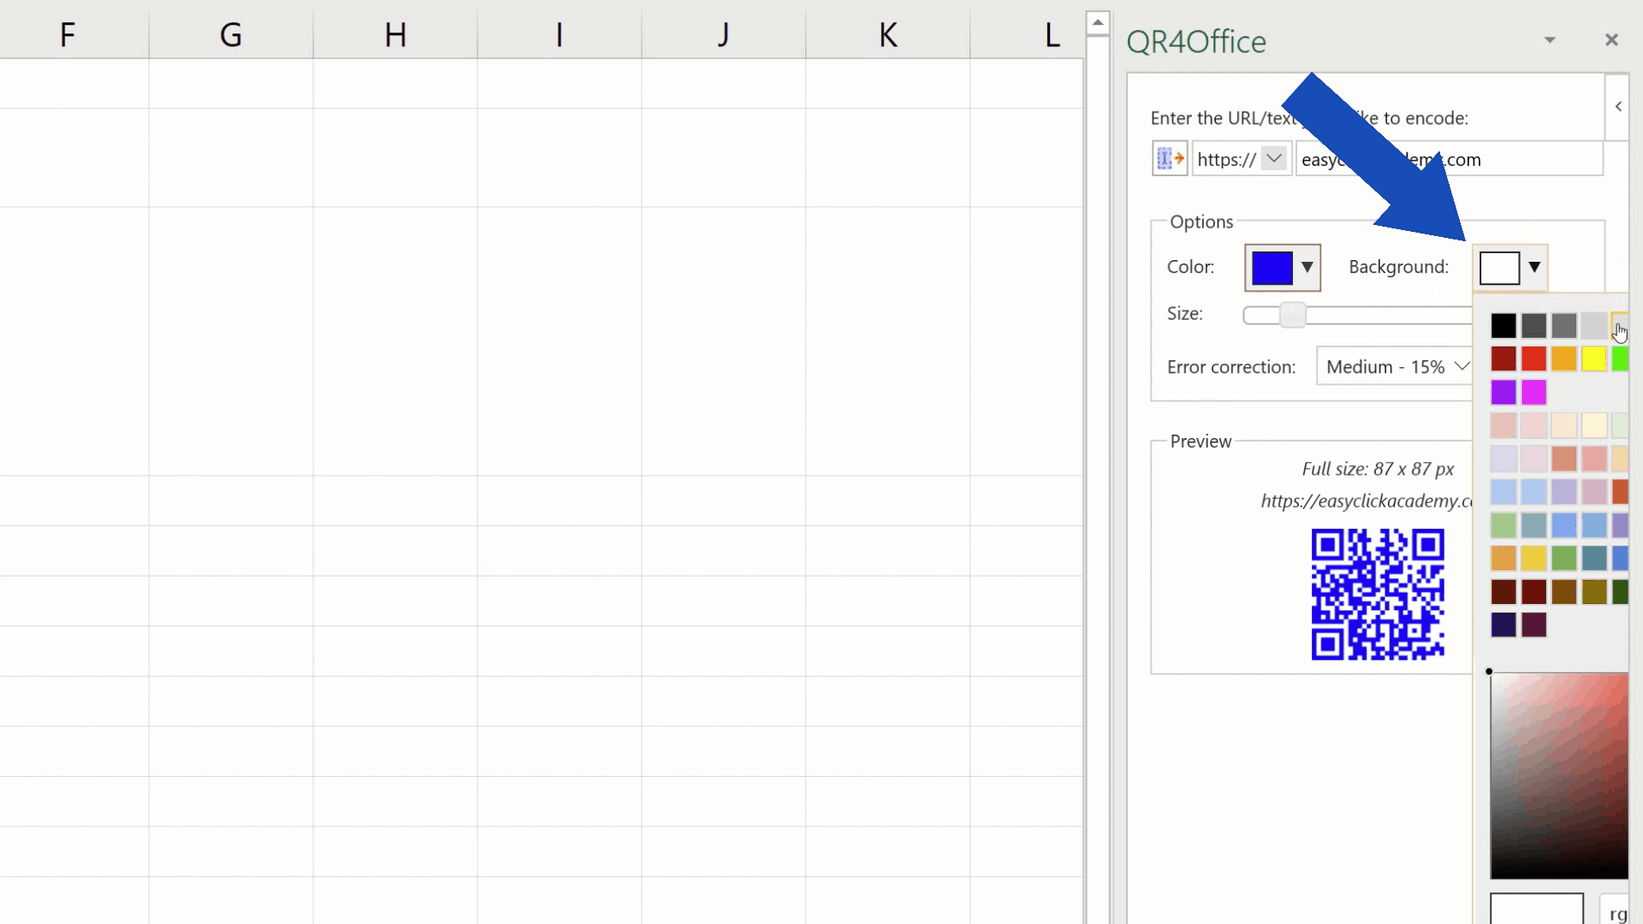
Task: Open the Color dropdown arrow
Action: [1306, 267]
